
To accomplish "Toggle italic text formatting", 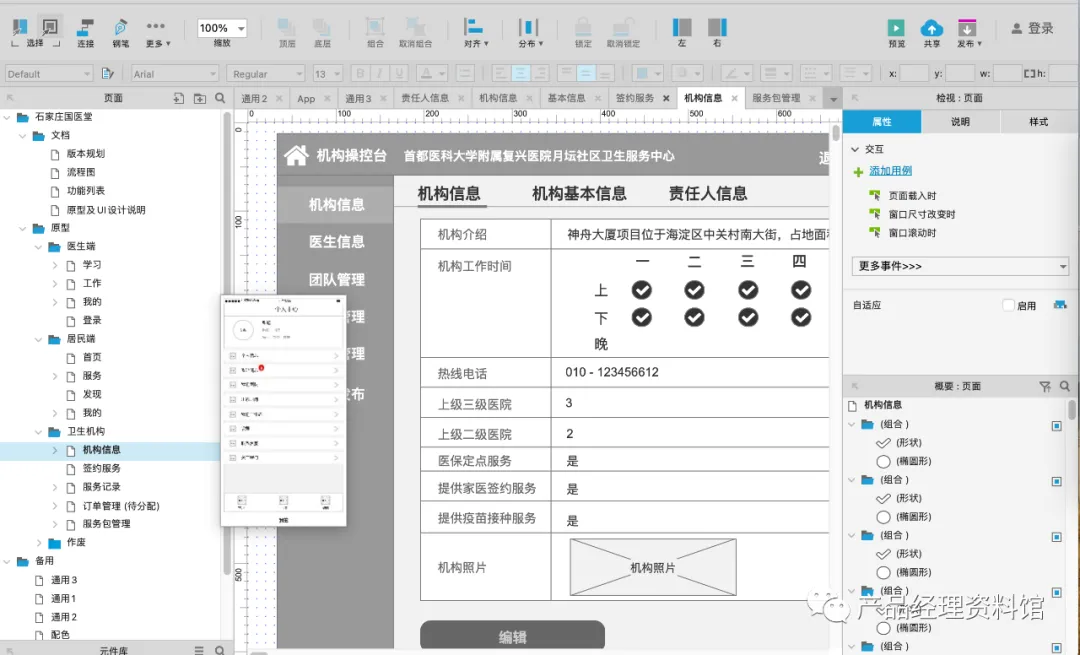I will pos(379,73).
